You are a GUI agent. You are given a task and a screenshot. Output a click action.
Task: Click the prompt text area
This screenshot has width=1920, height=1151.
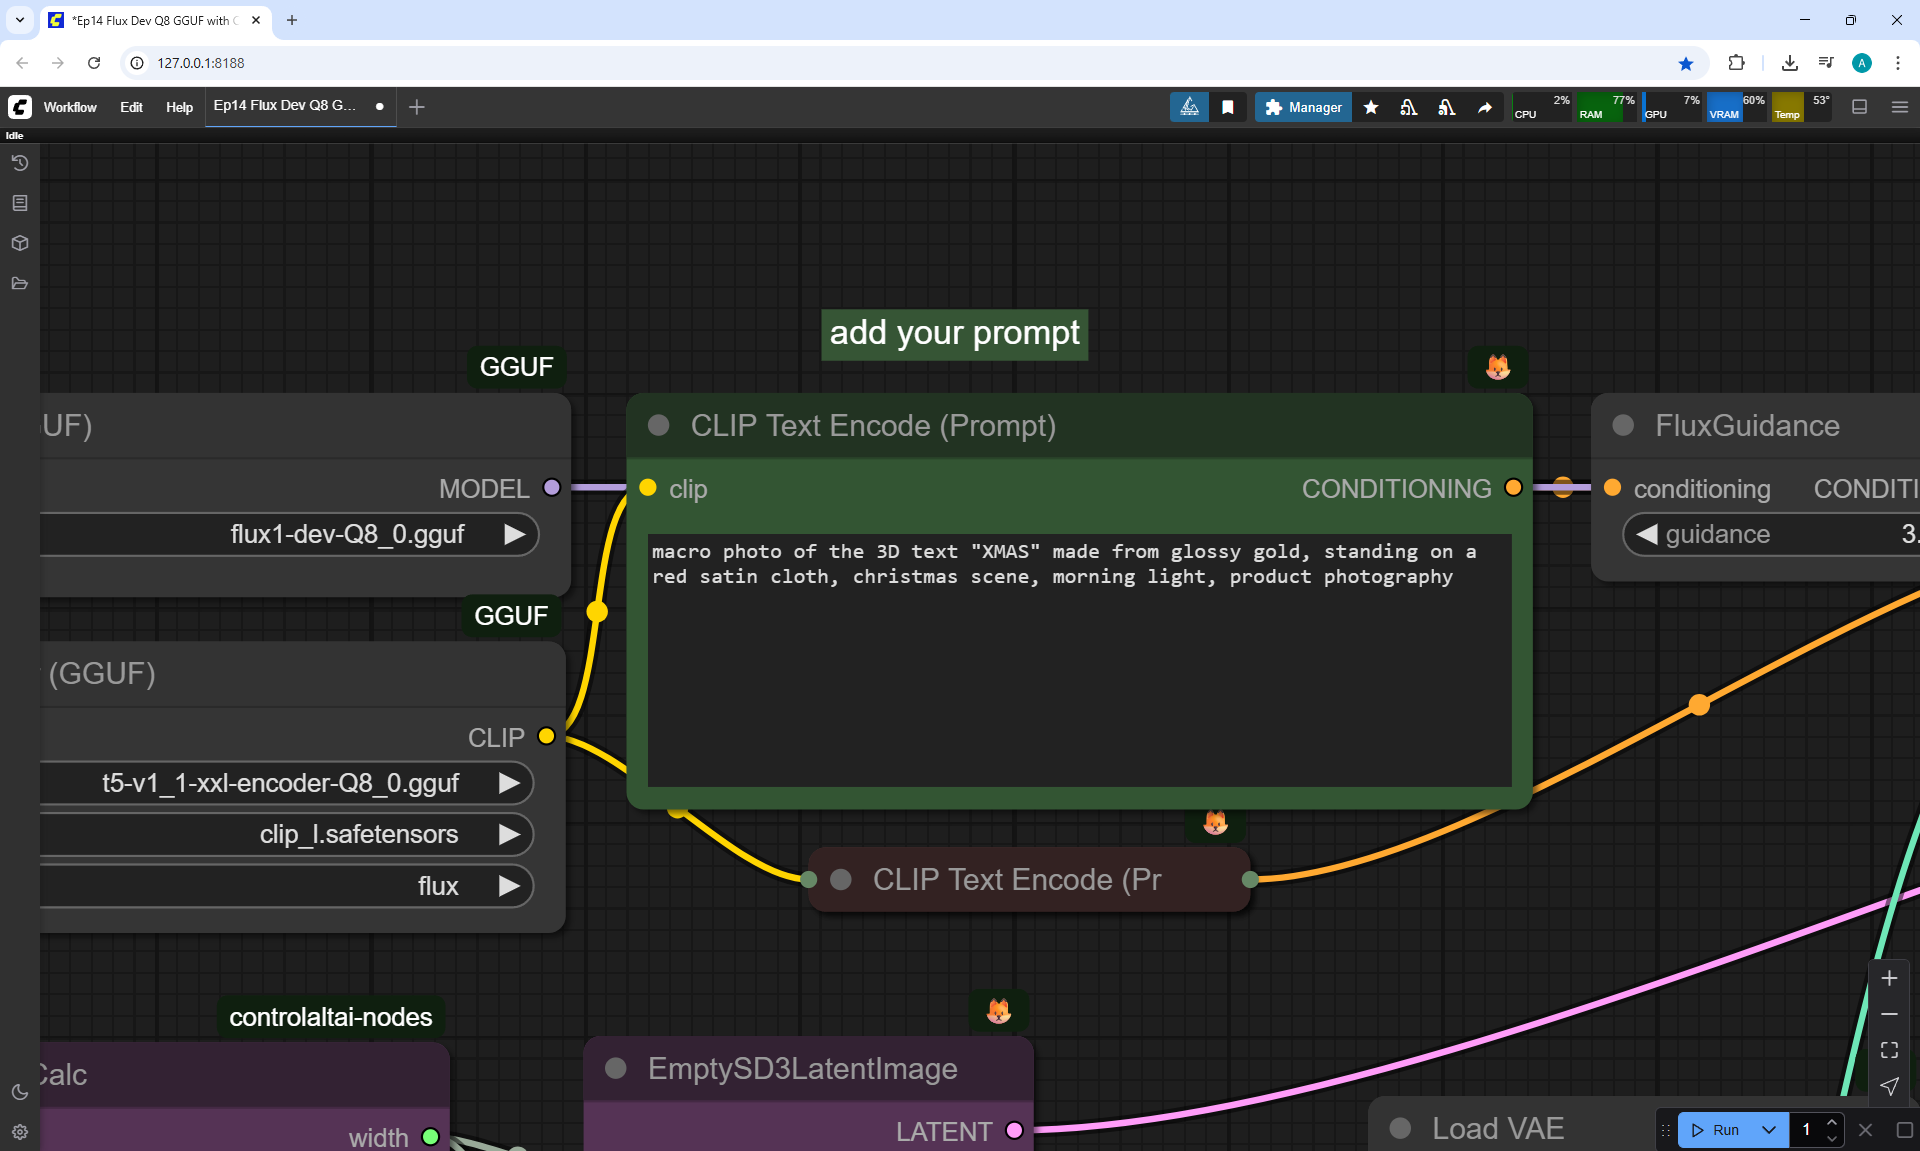click(x=1078, y=660)
